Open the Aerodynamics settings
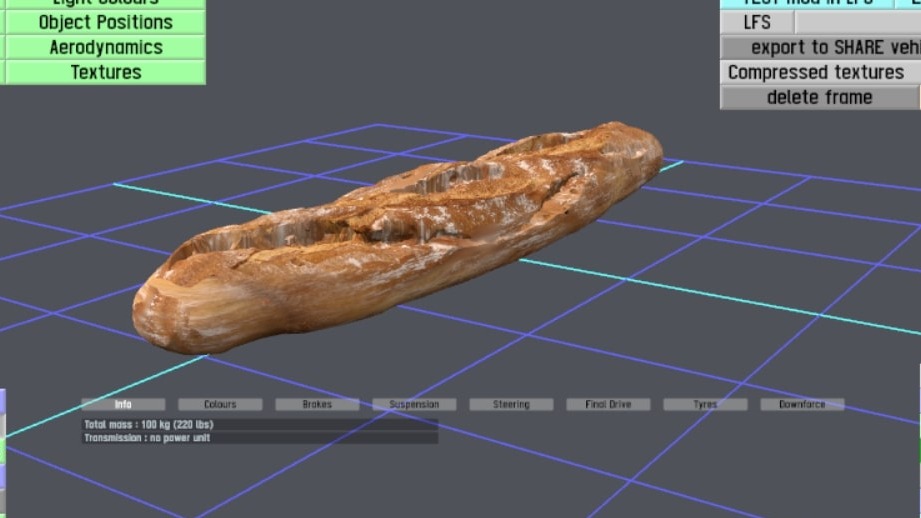The width and height of the screenshot is (921, 518). 106,48
